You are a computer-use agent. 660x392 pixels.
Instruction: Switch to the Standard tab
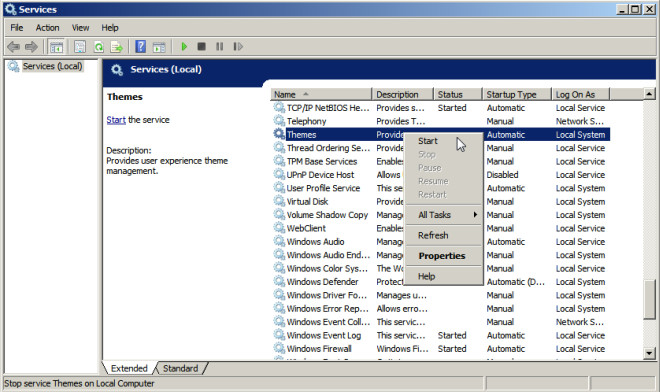click(180, 368)
